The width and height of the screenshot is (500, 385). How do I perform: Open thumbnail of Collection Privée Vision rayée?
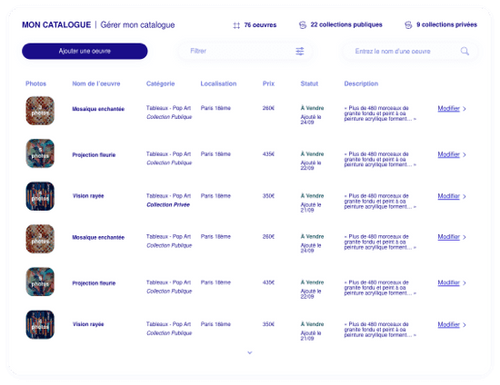click(40, 196)
